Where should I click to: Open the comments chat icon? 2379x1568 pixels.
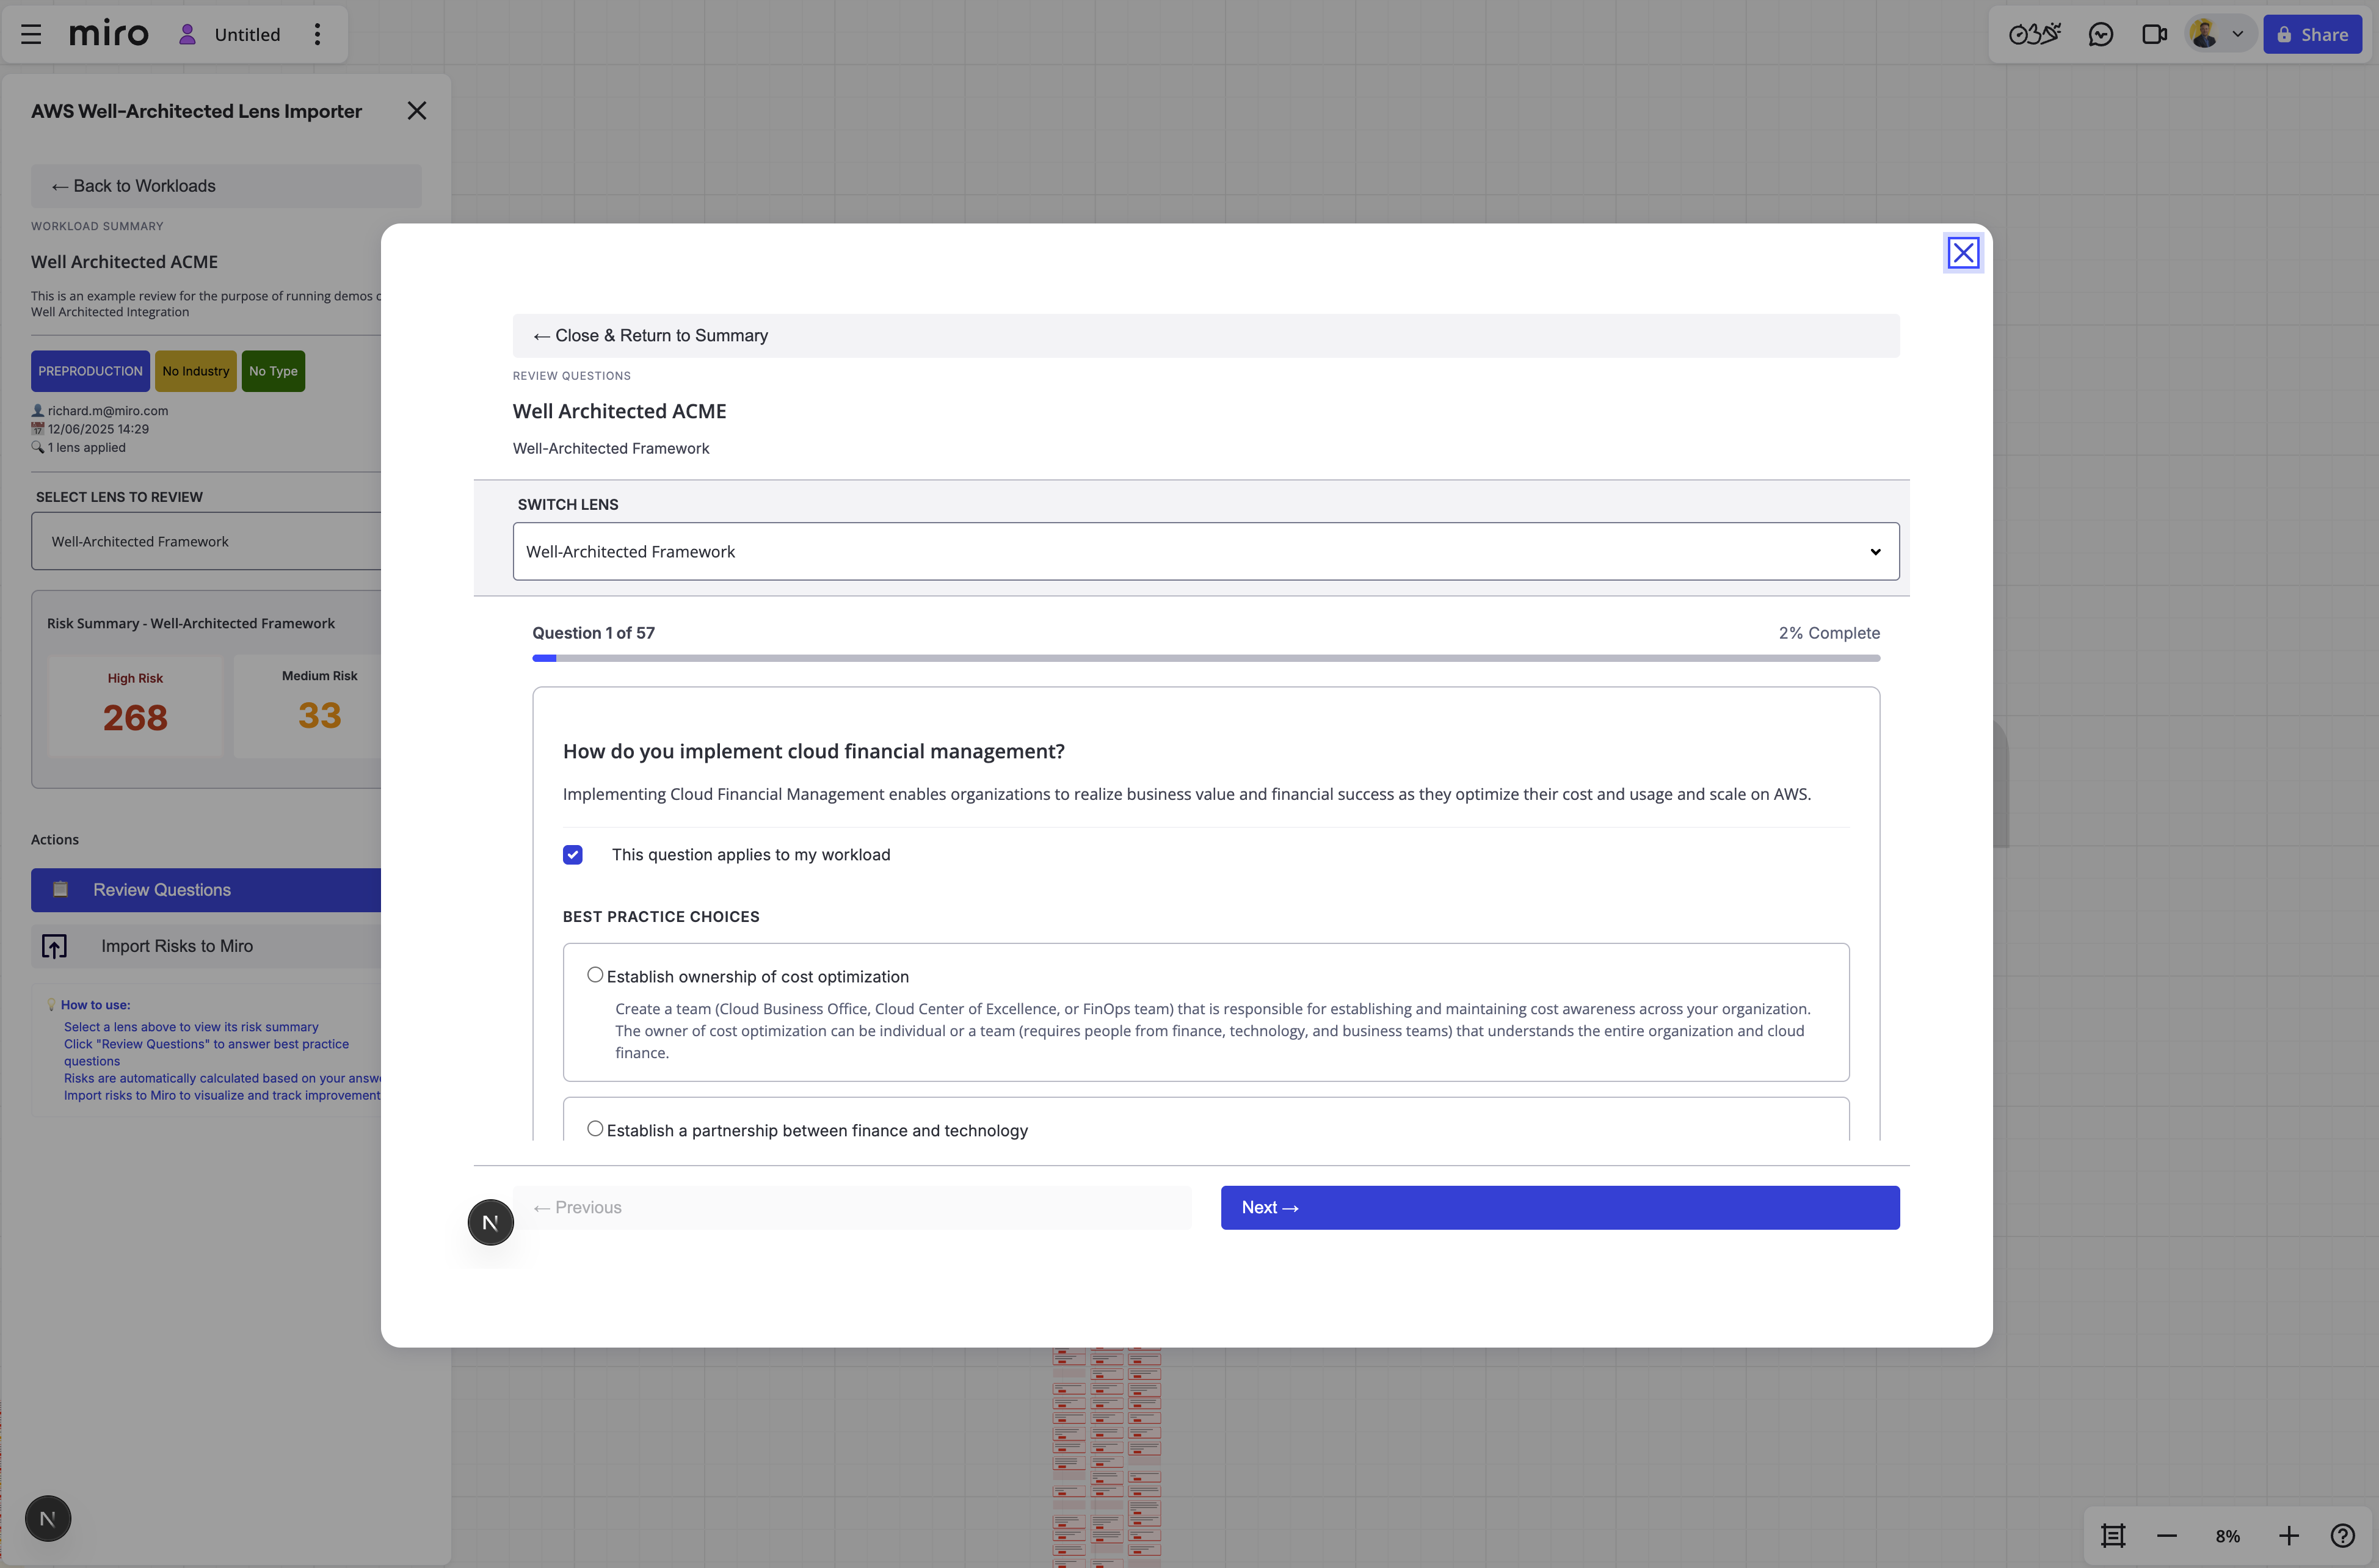tap(2101, 33)
